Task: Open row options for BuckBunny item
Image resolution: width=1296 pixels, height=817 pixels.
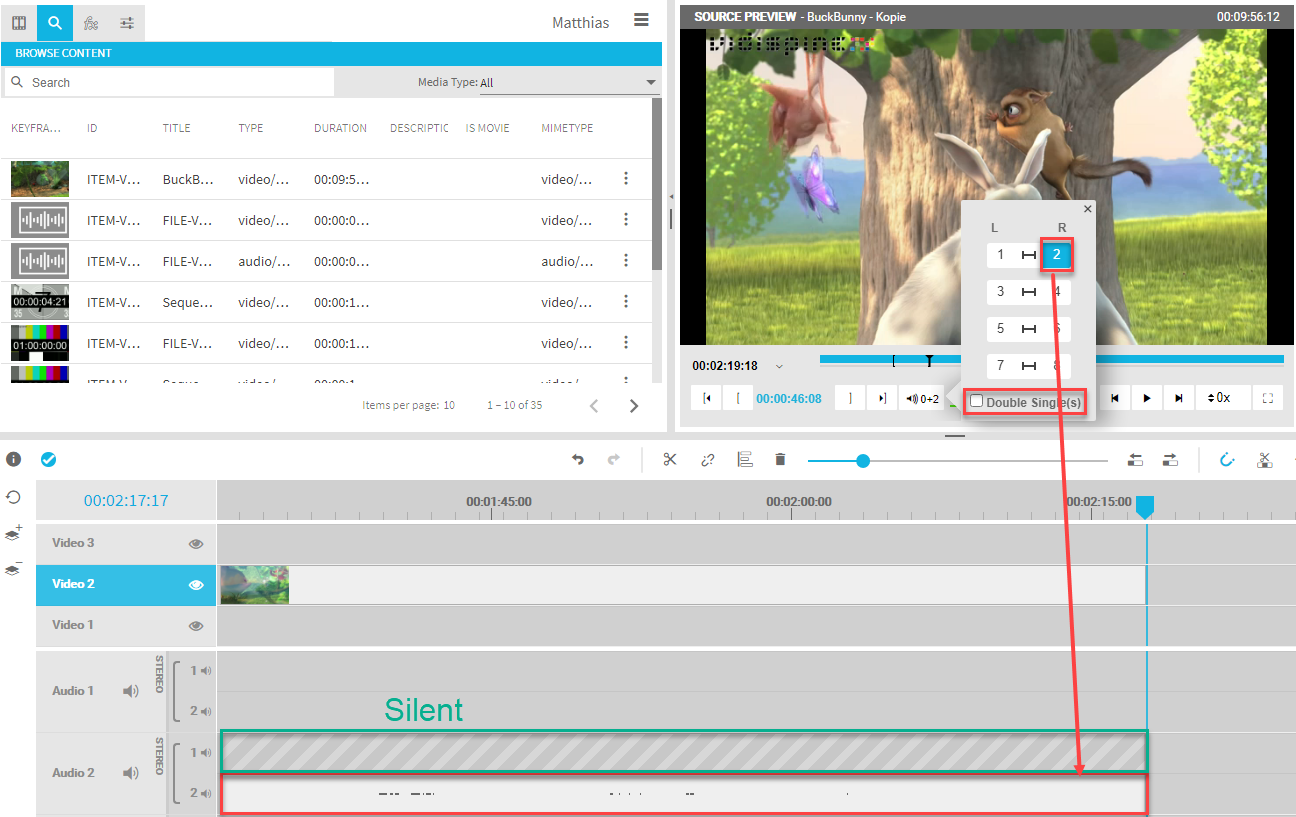Action: tap(626, 179)
